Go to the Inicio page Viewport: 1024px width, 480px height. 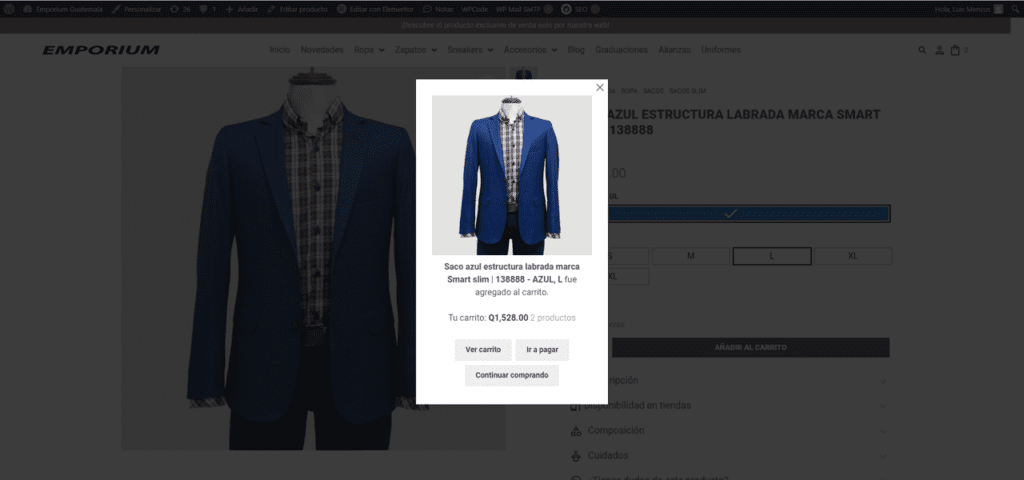point(280,50)
